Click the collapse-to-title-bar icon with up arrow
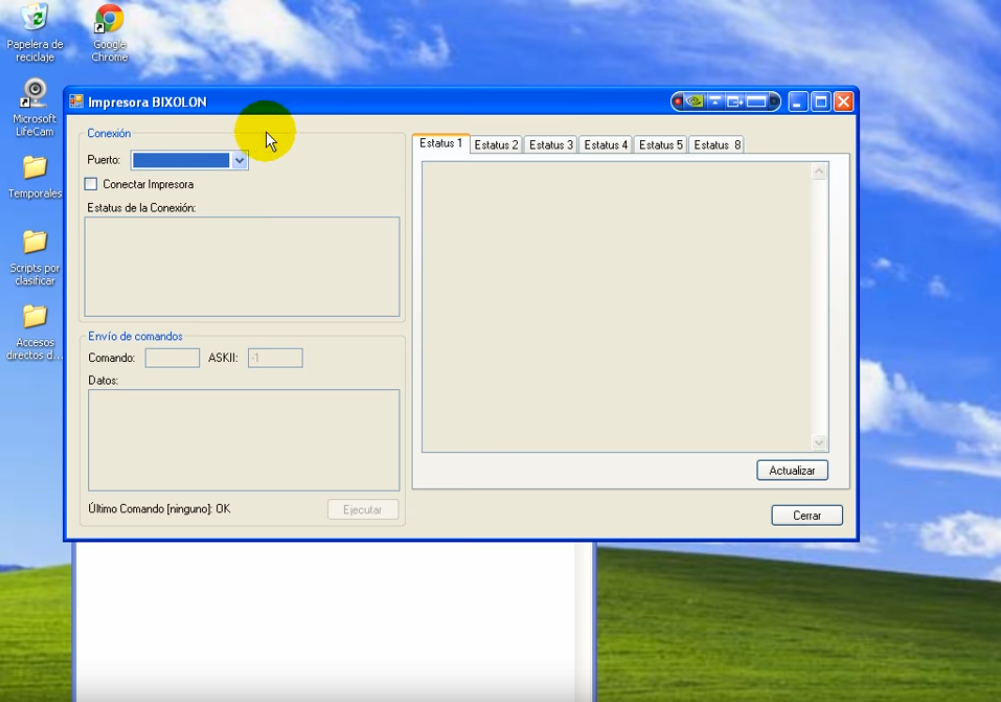The height and width of the screenshot is (702, 1001). [715, 101]
